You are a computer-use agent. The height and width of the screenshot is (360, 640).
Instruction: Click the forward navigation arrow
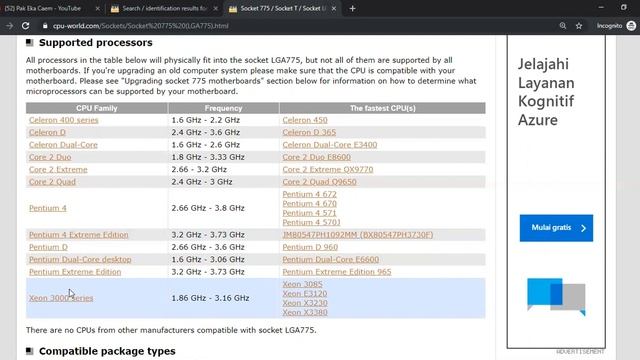point(9,26)
